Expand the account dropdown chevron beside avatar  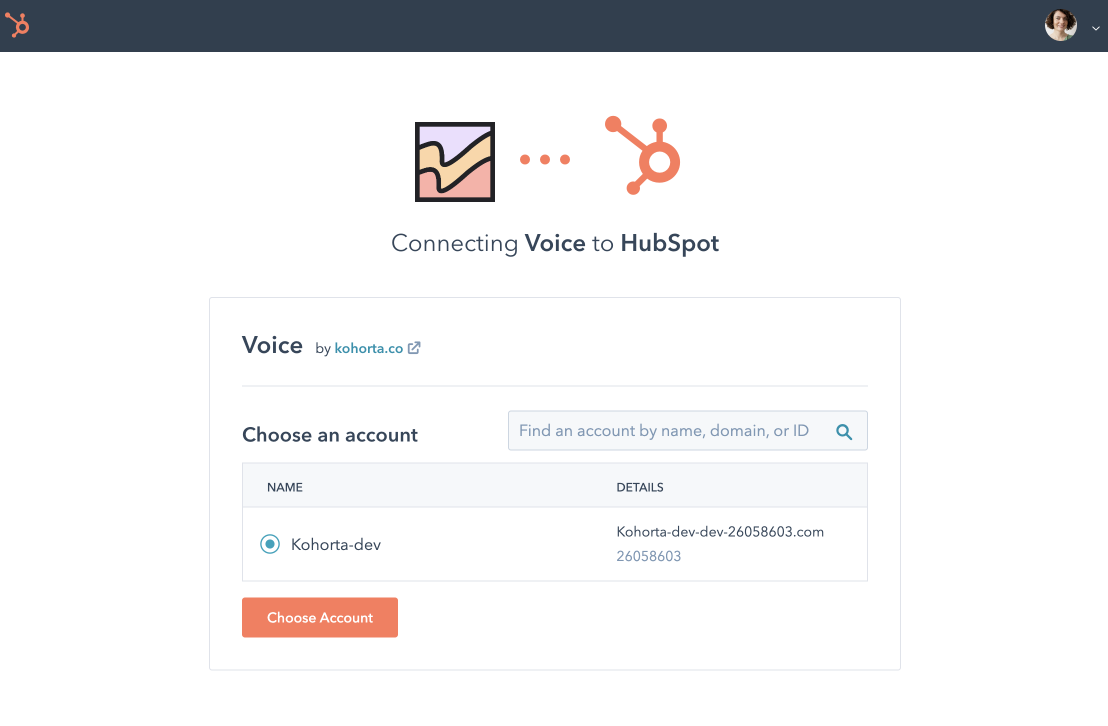tap(1095, 28)
